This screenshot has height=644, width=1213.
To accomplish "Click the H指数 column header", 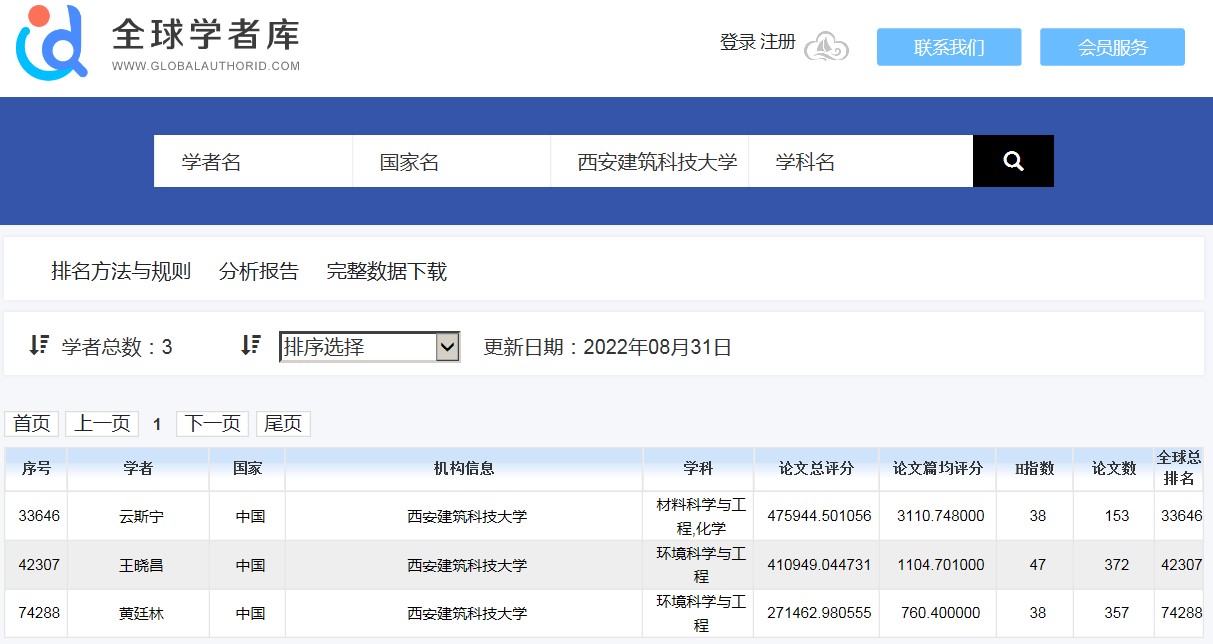I will (1035, 468).
